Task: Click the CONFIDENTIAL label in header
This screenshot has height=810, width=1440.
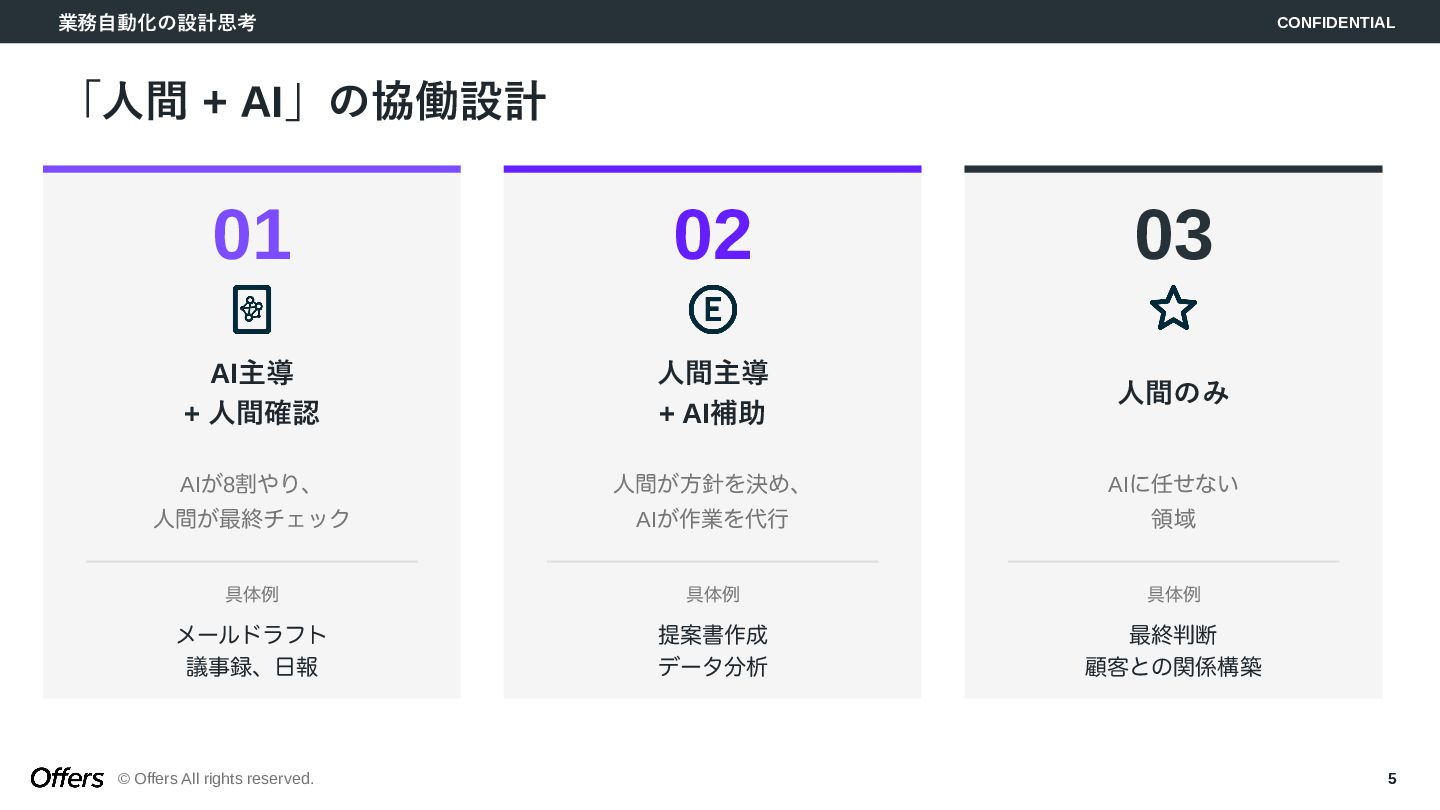Action: point(1335,22)
